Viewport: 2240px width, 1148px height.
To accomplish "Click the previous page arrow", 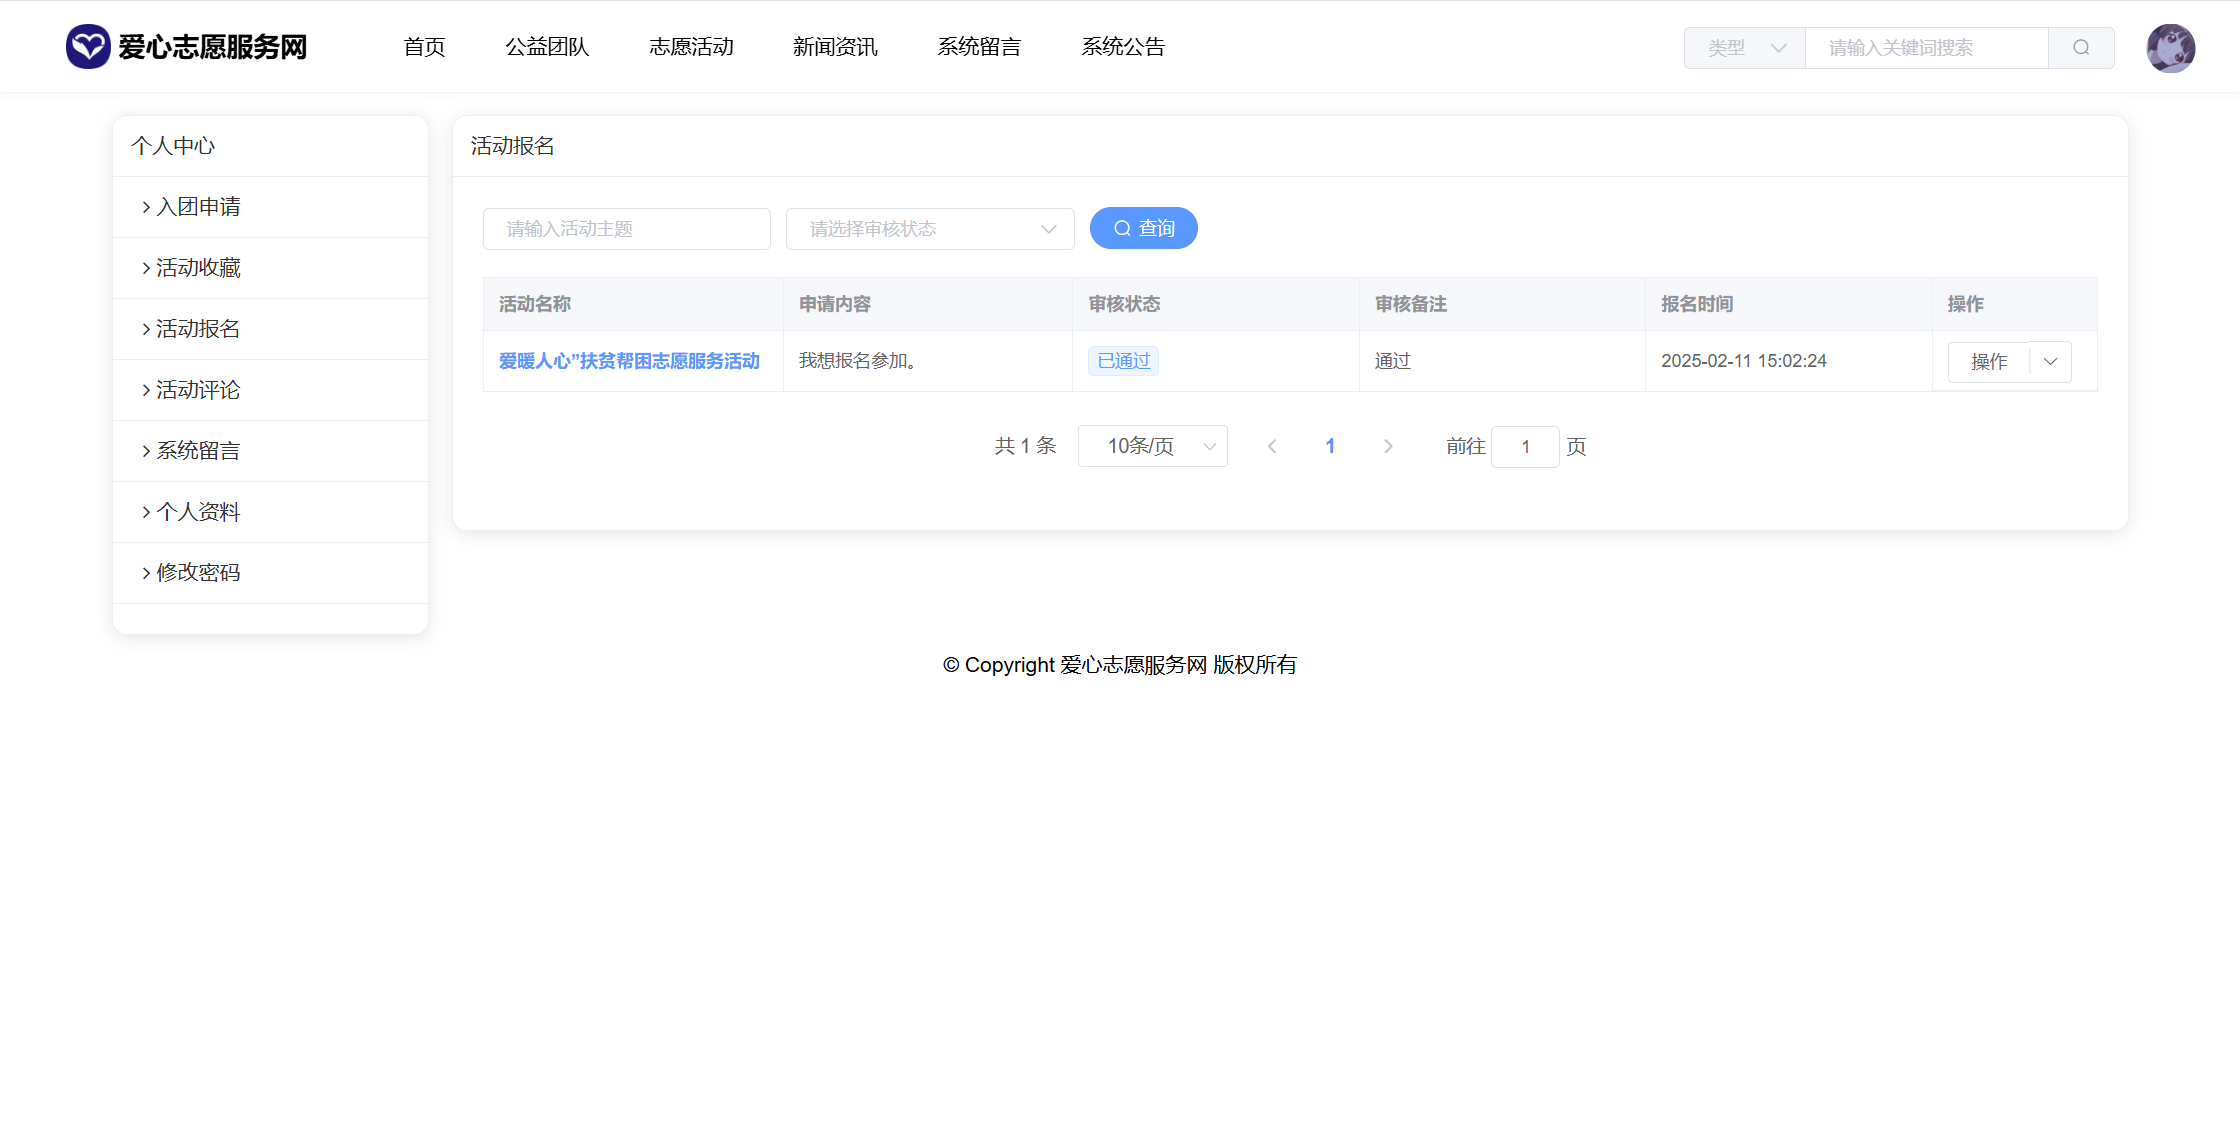I will pos(1272,447).
